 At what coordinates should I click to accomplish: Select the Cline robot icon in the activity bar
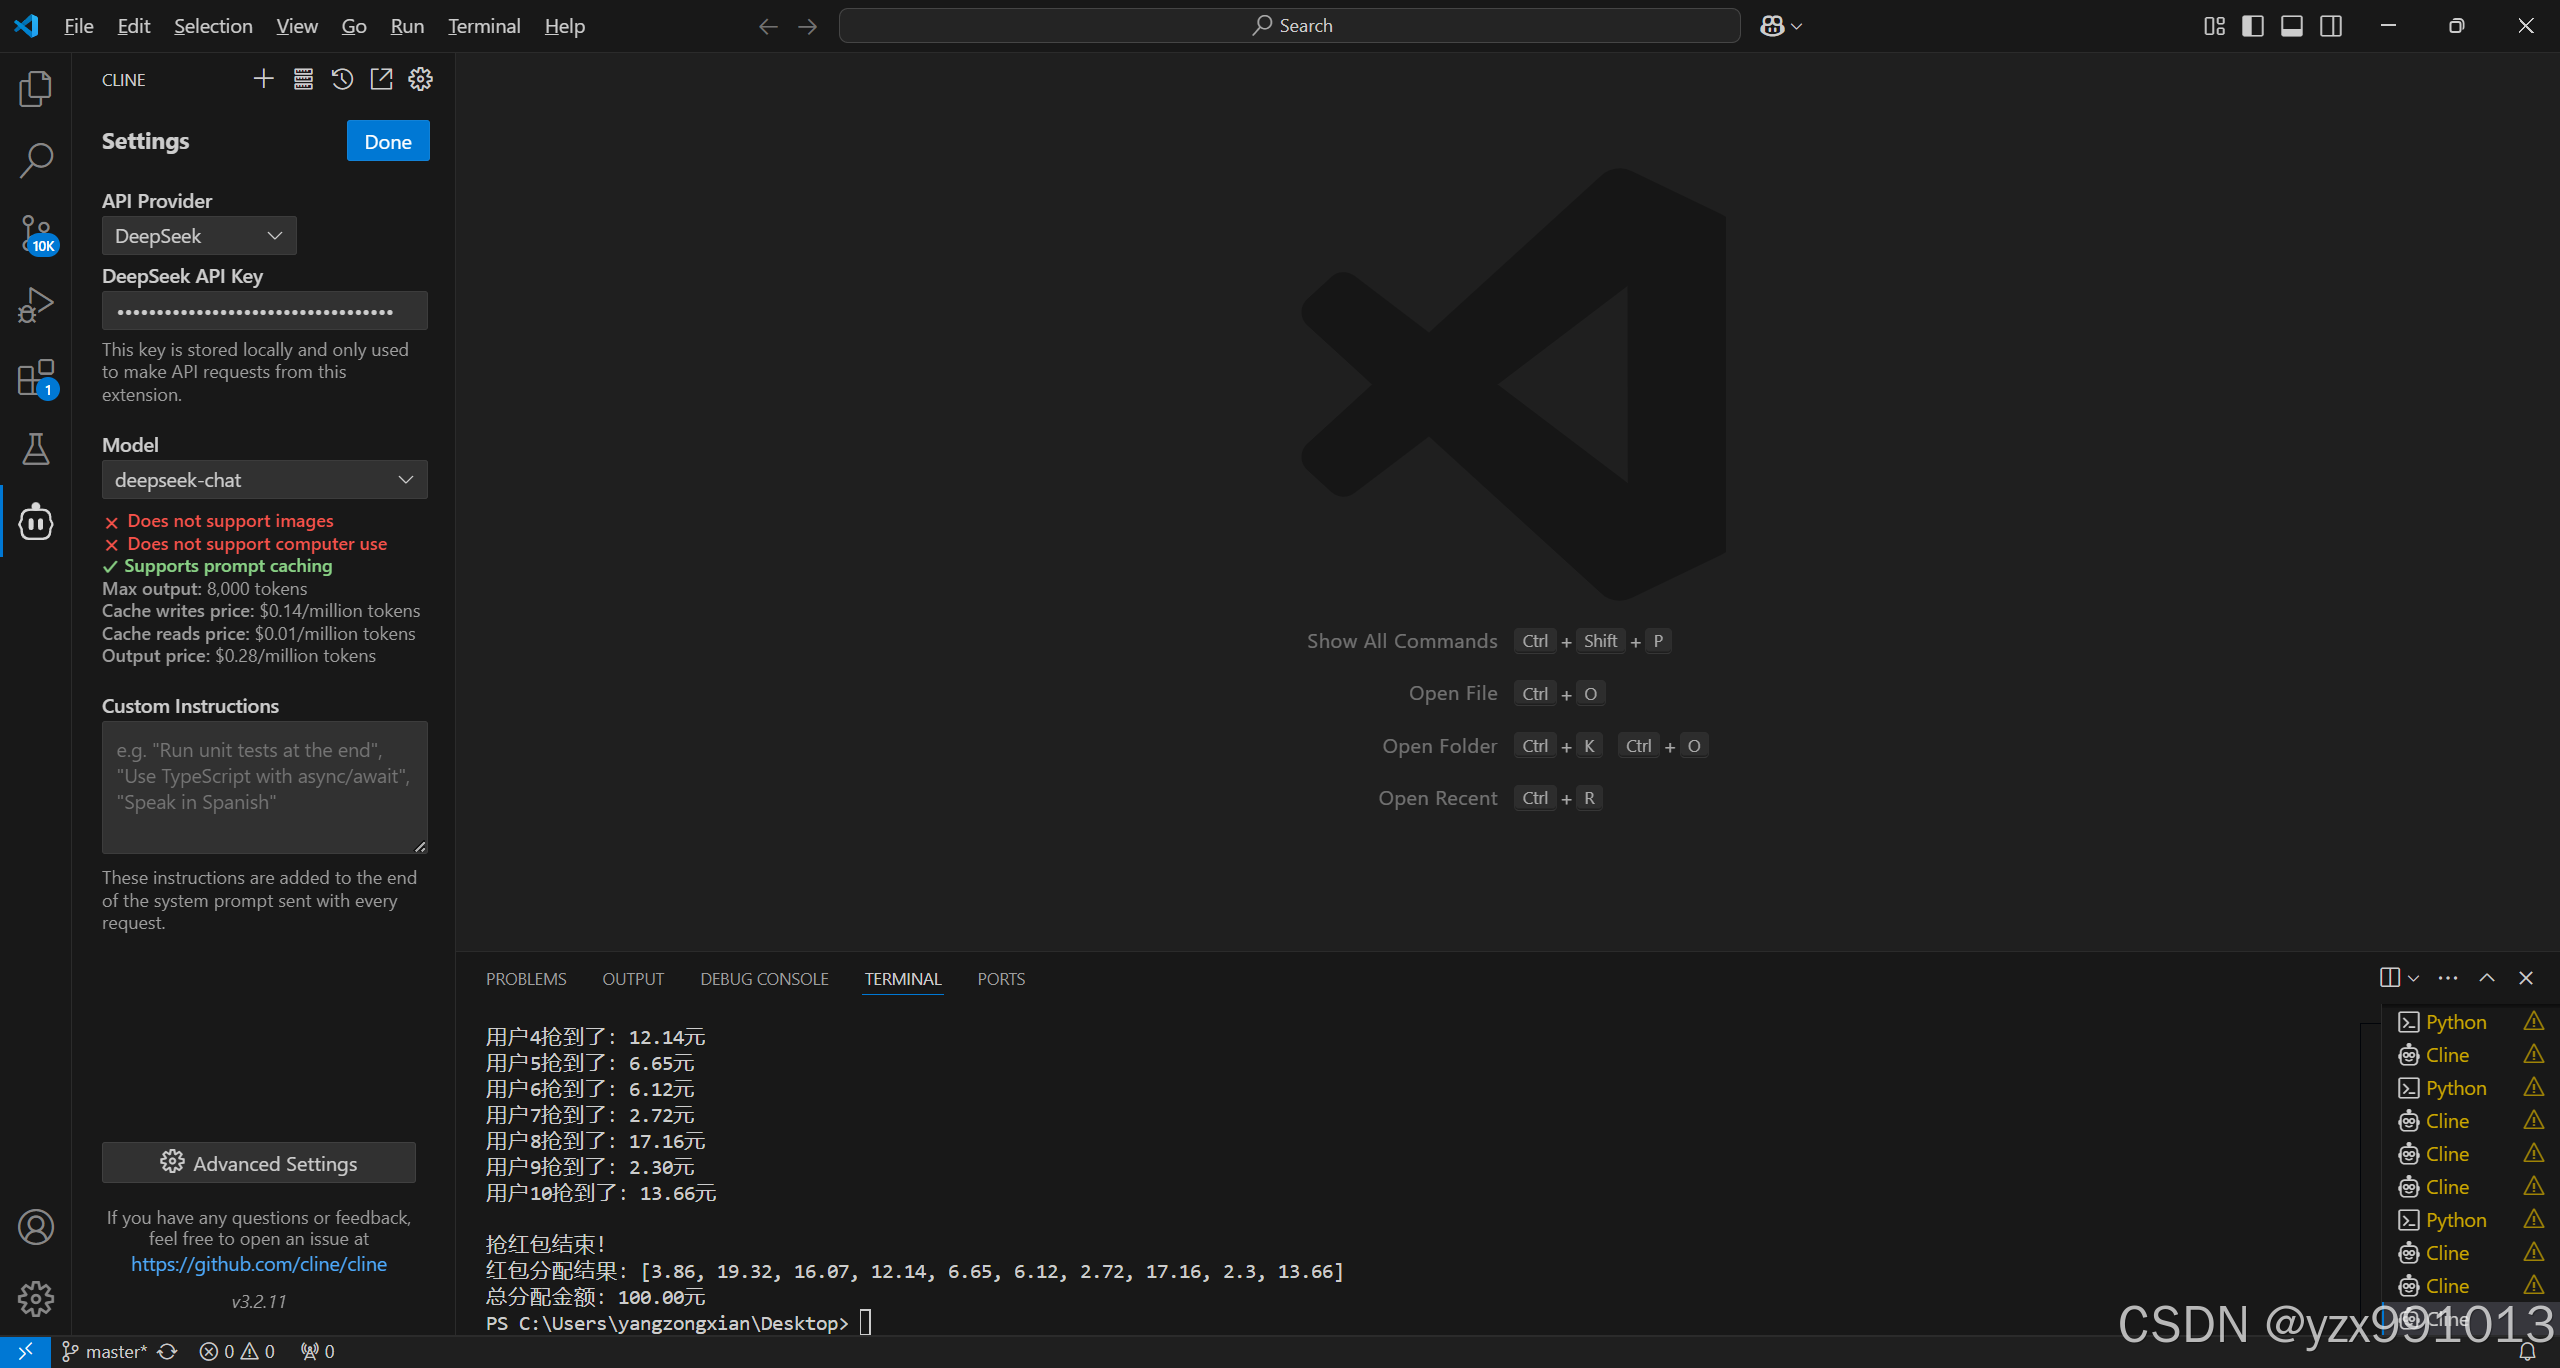click(35, 521)
